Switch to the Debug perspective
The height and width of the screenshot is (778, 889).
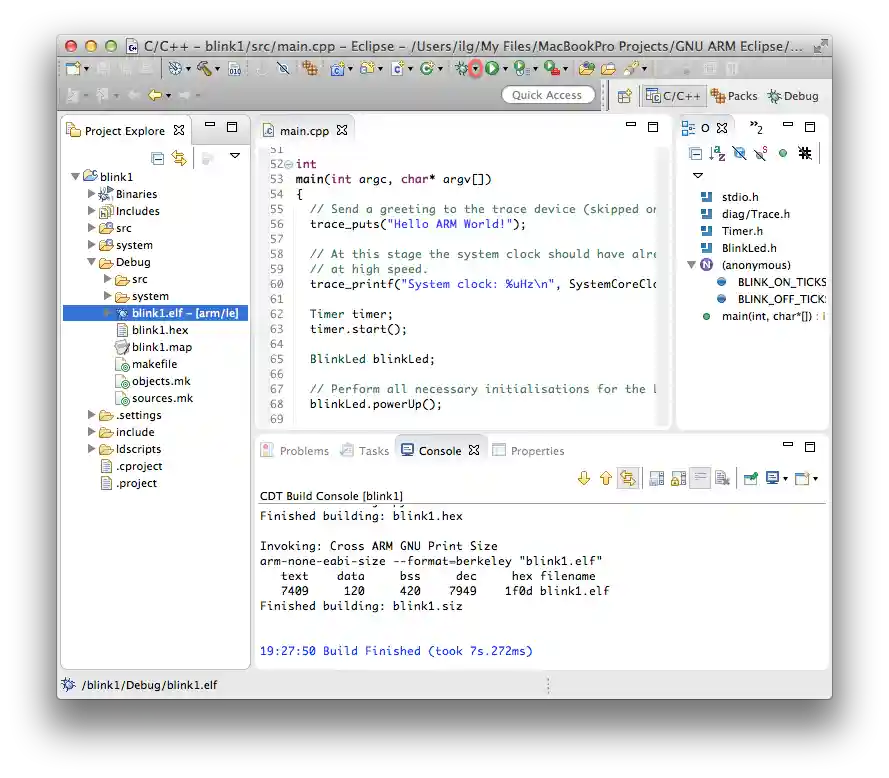click(x=793, y=96)
